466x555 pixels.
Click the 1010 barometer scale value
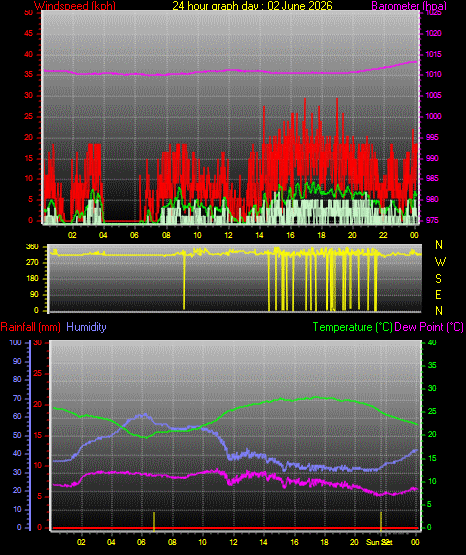433,75
